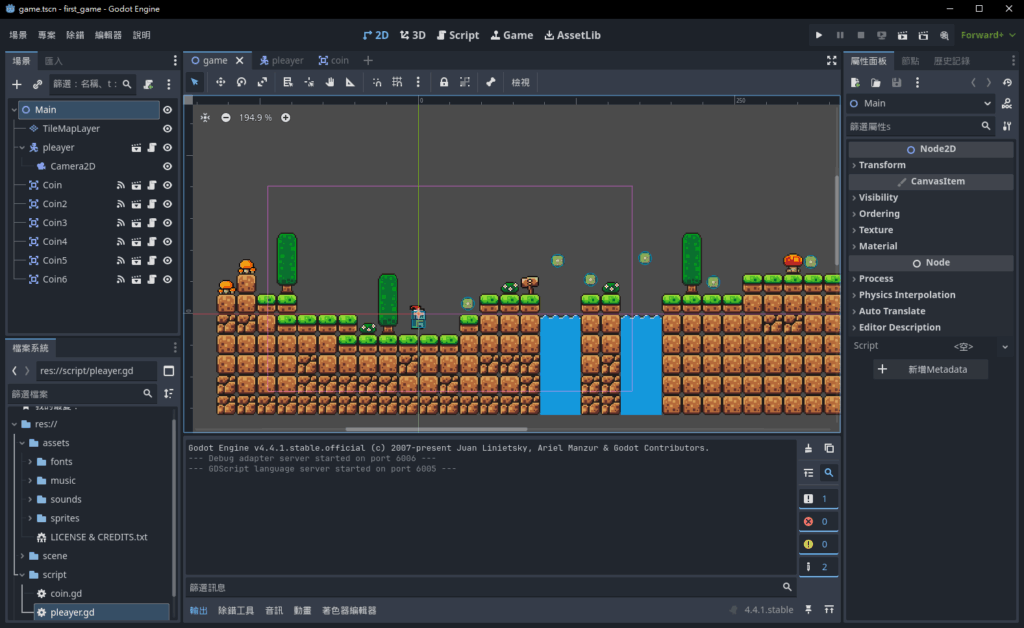Clear the output log
The width and height of the screenshot is (1024, 628).
808,448
